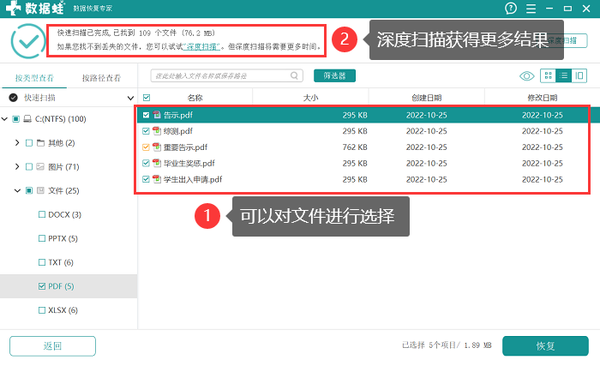Toggle the preview eye icon
This screenshot has width=600, height=366.
(527, 76)
